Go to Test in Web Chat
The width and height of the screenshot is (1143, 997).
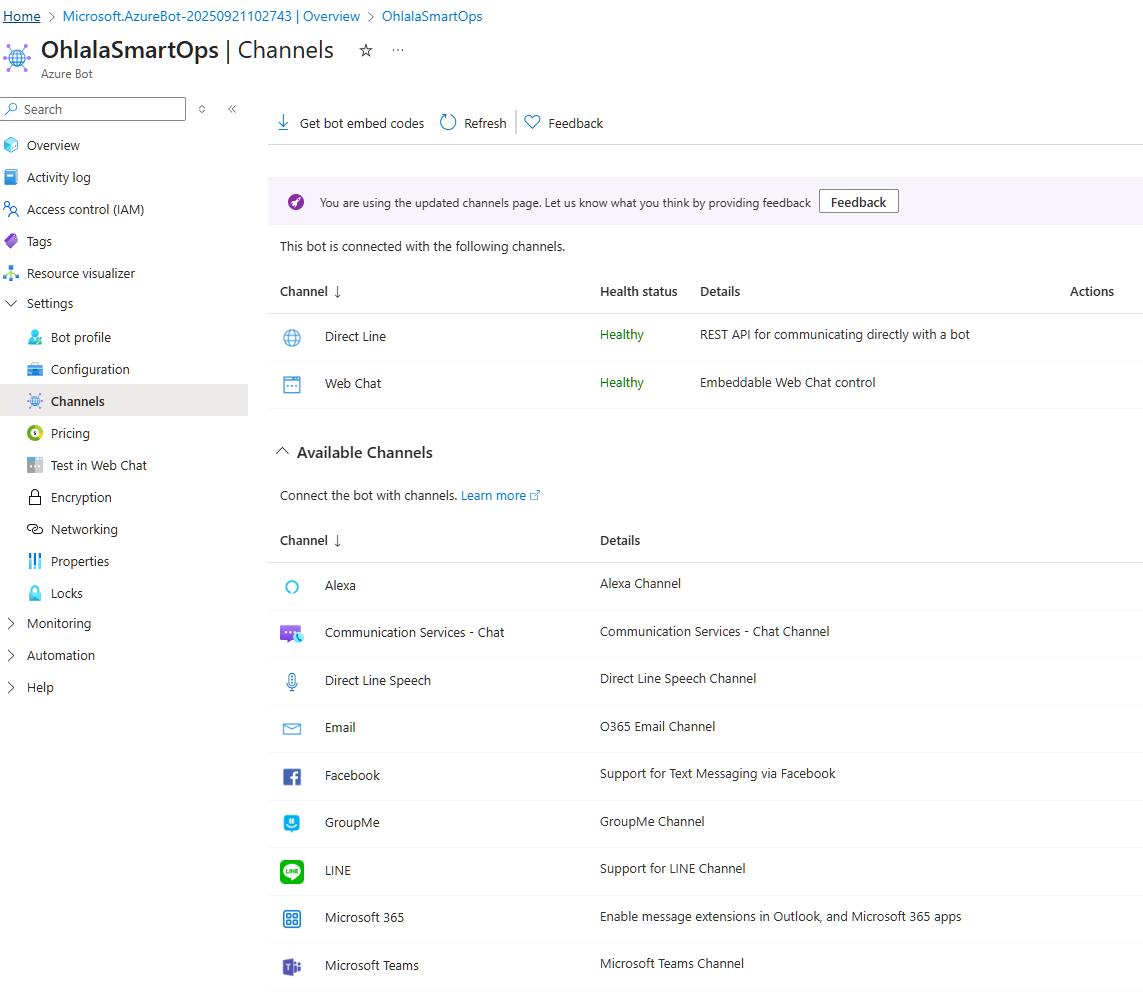98,465
